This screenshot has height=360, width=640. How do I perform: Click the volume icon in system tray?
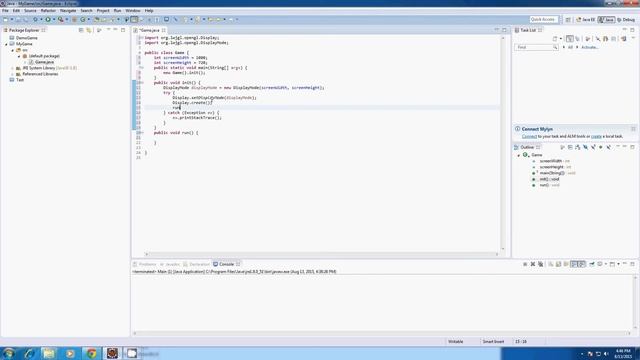pyautogui.click(x=606, y=353)
